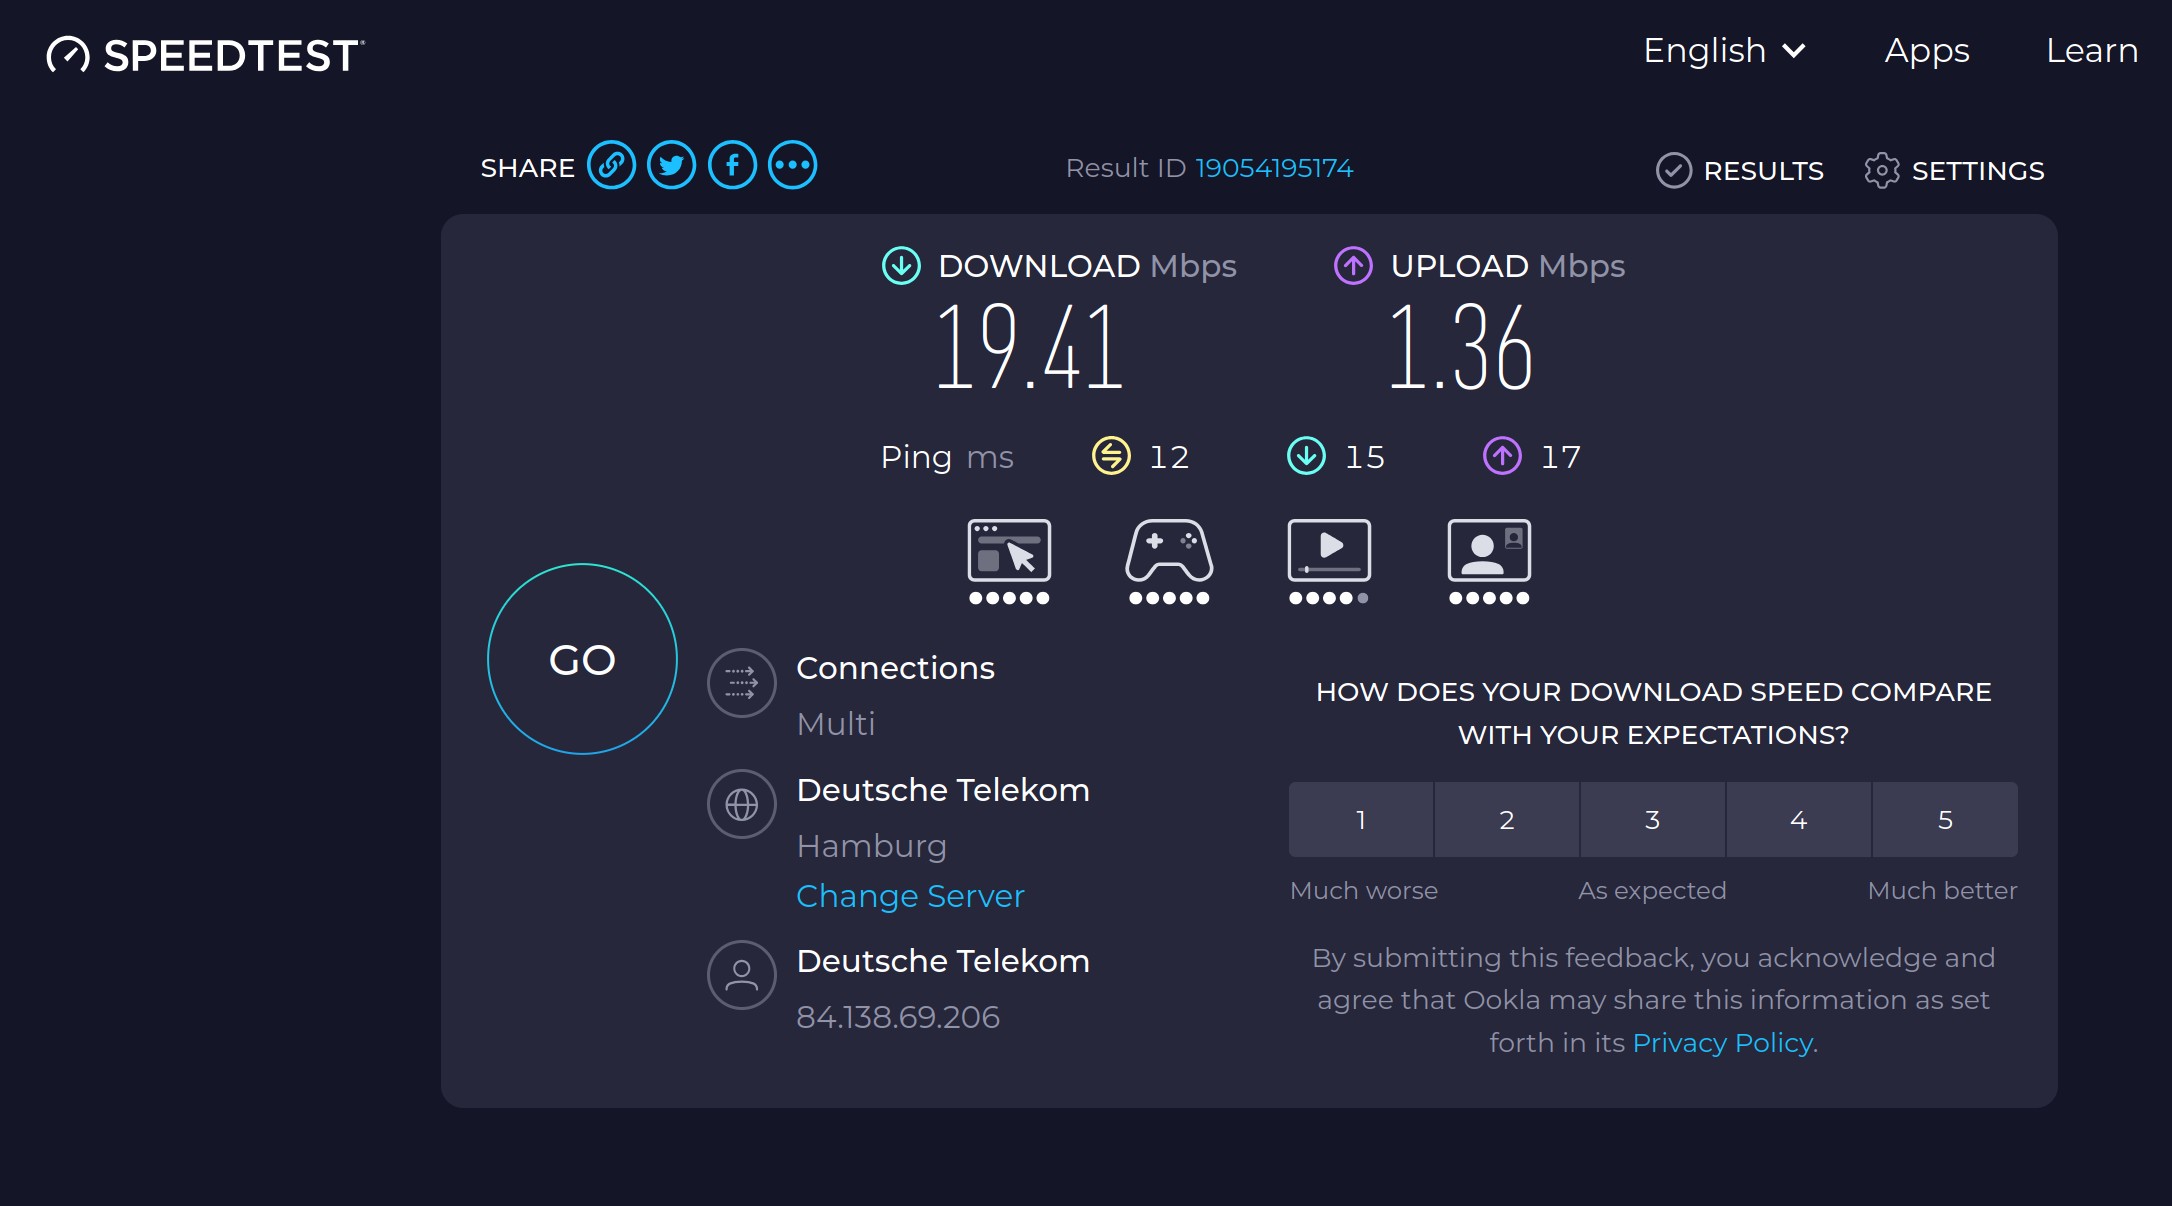2172x1206 pixels.
Task: Click the web browsing performance icon
Action: tap(1009, 551)
